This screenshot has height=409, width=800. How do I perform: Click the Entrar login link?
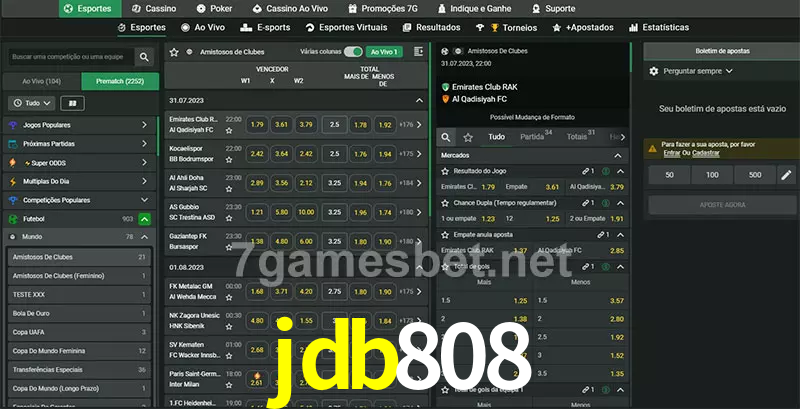coord(671,153)
